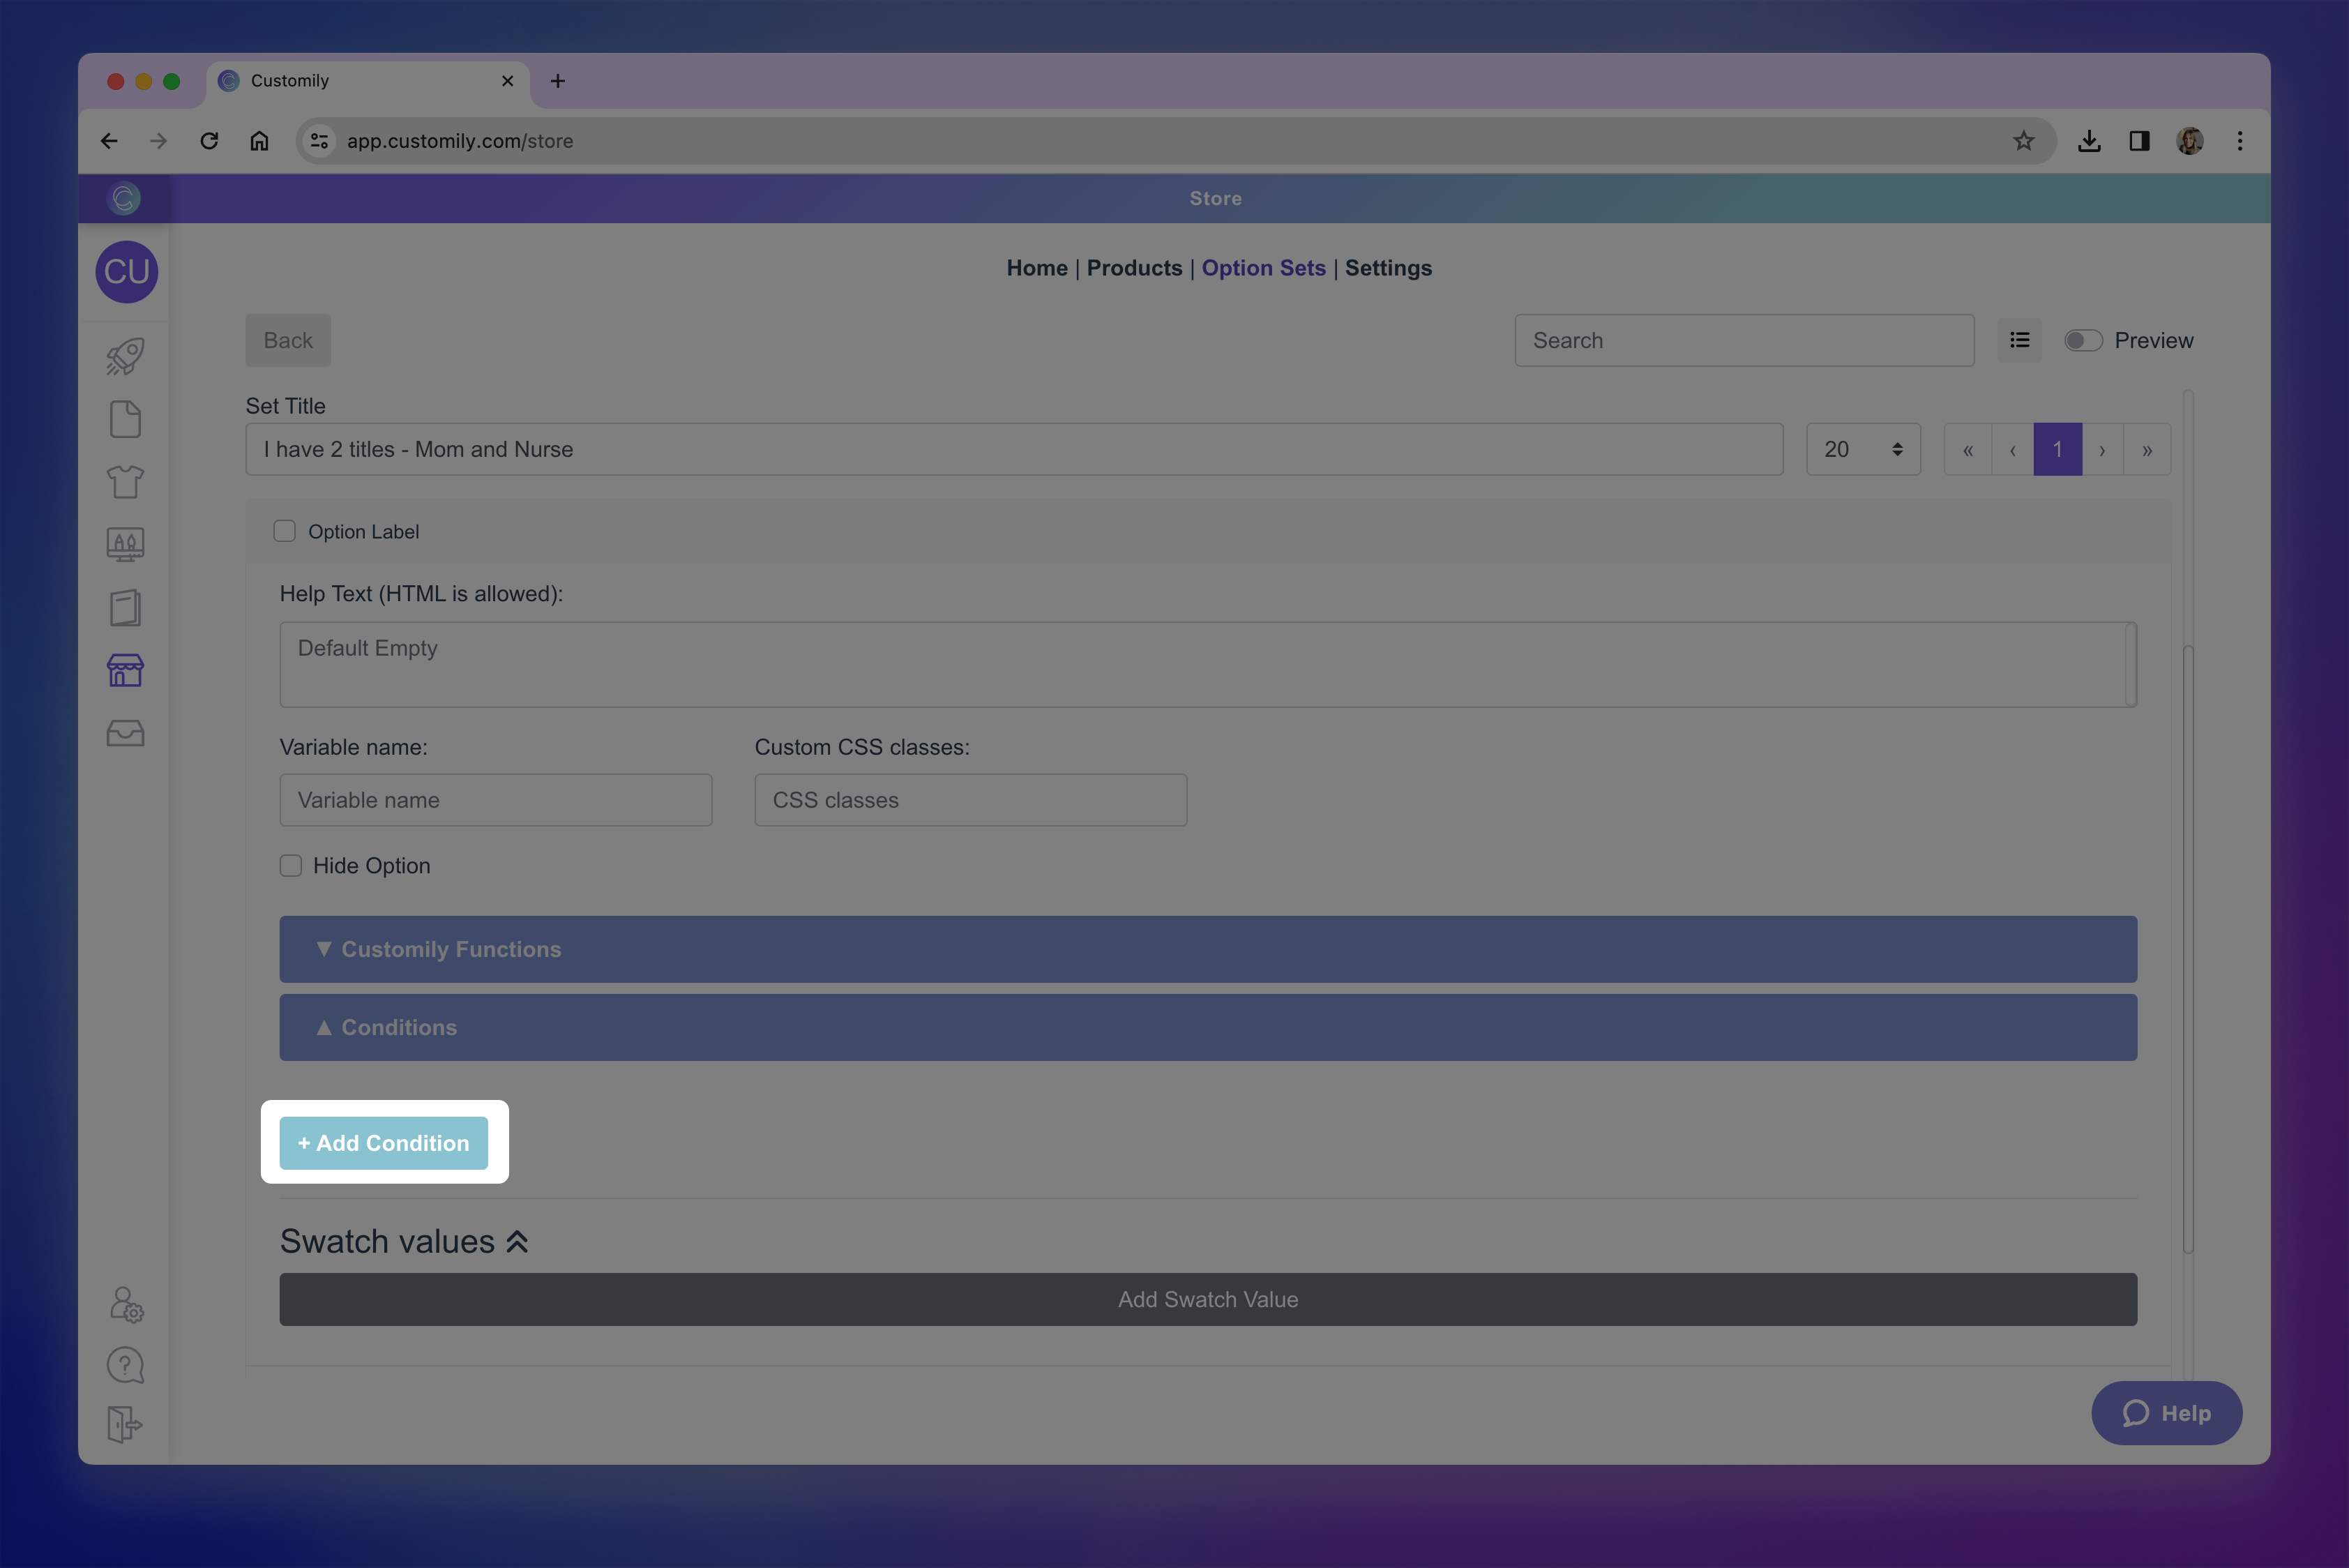Click the list view icon beside Search
Viewport: 2349px width, 1568px height.
click(2019, 340)
